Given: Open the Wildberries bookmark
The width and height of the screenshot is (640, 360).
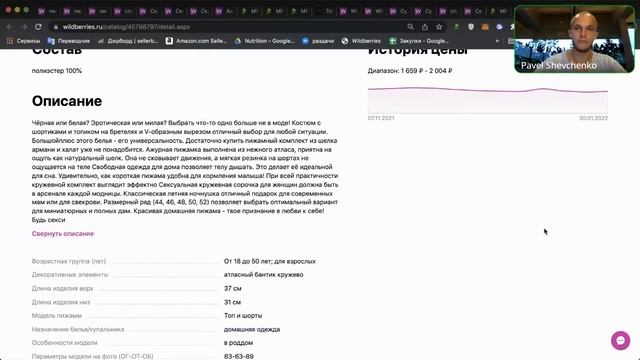Looking at the screenshot, I should [361, 41].
